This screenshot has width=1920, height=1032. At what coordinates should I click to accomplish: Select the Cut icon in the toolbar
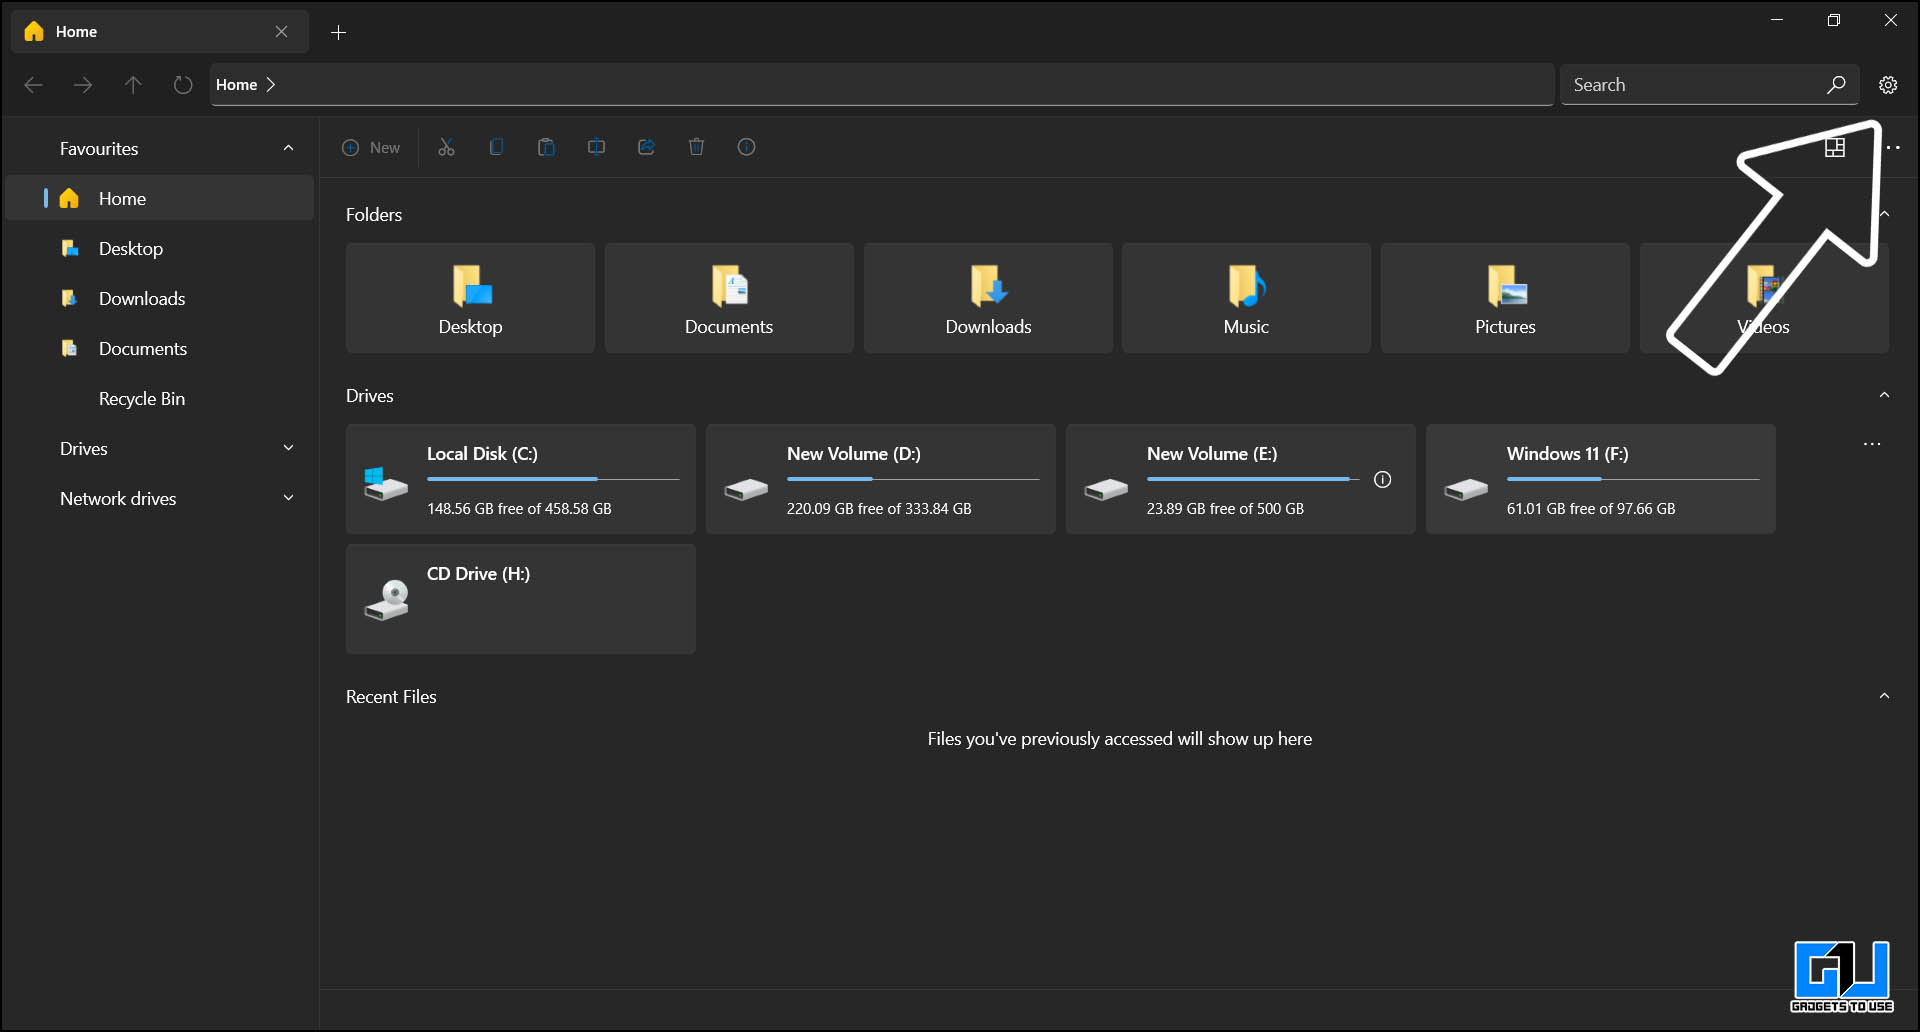[x=446, y=147]
